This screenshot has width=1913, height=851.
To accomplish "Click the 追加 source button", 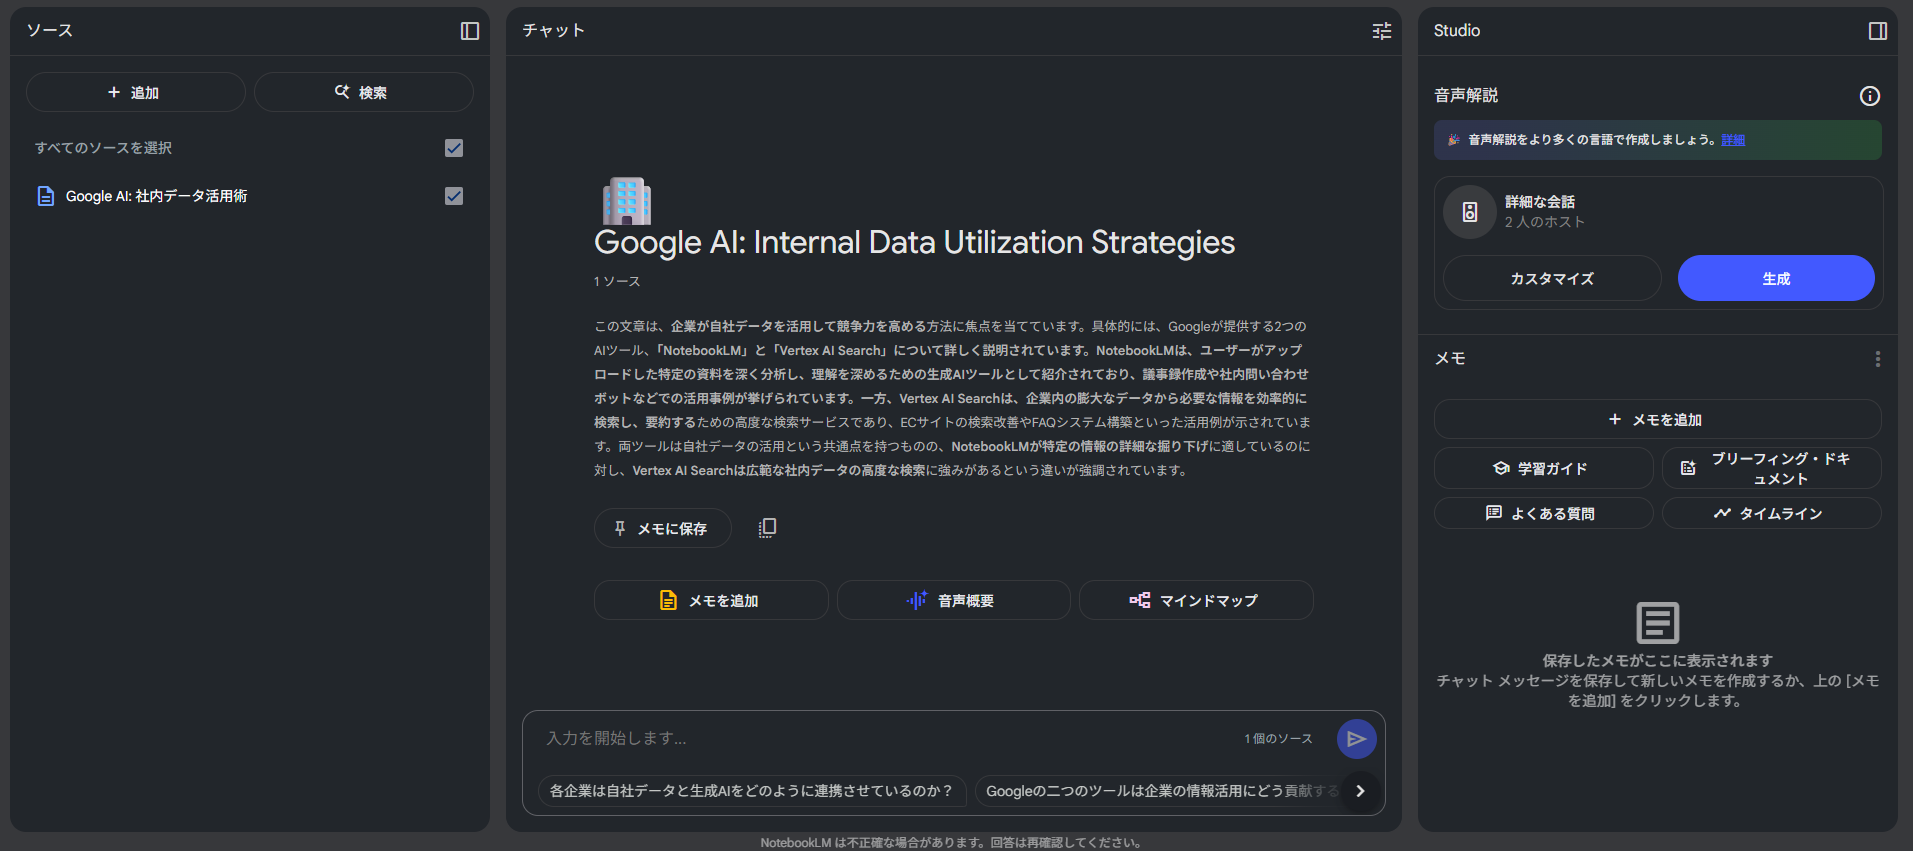I will tap(136, 92).
